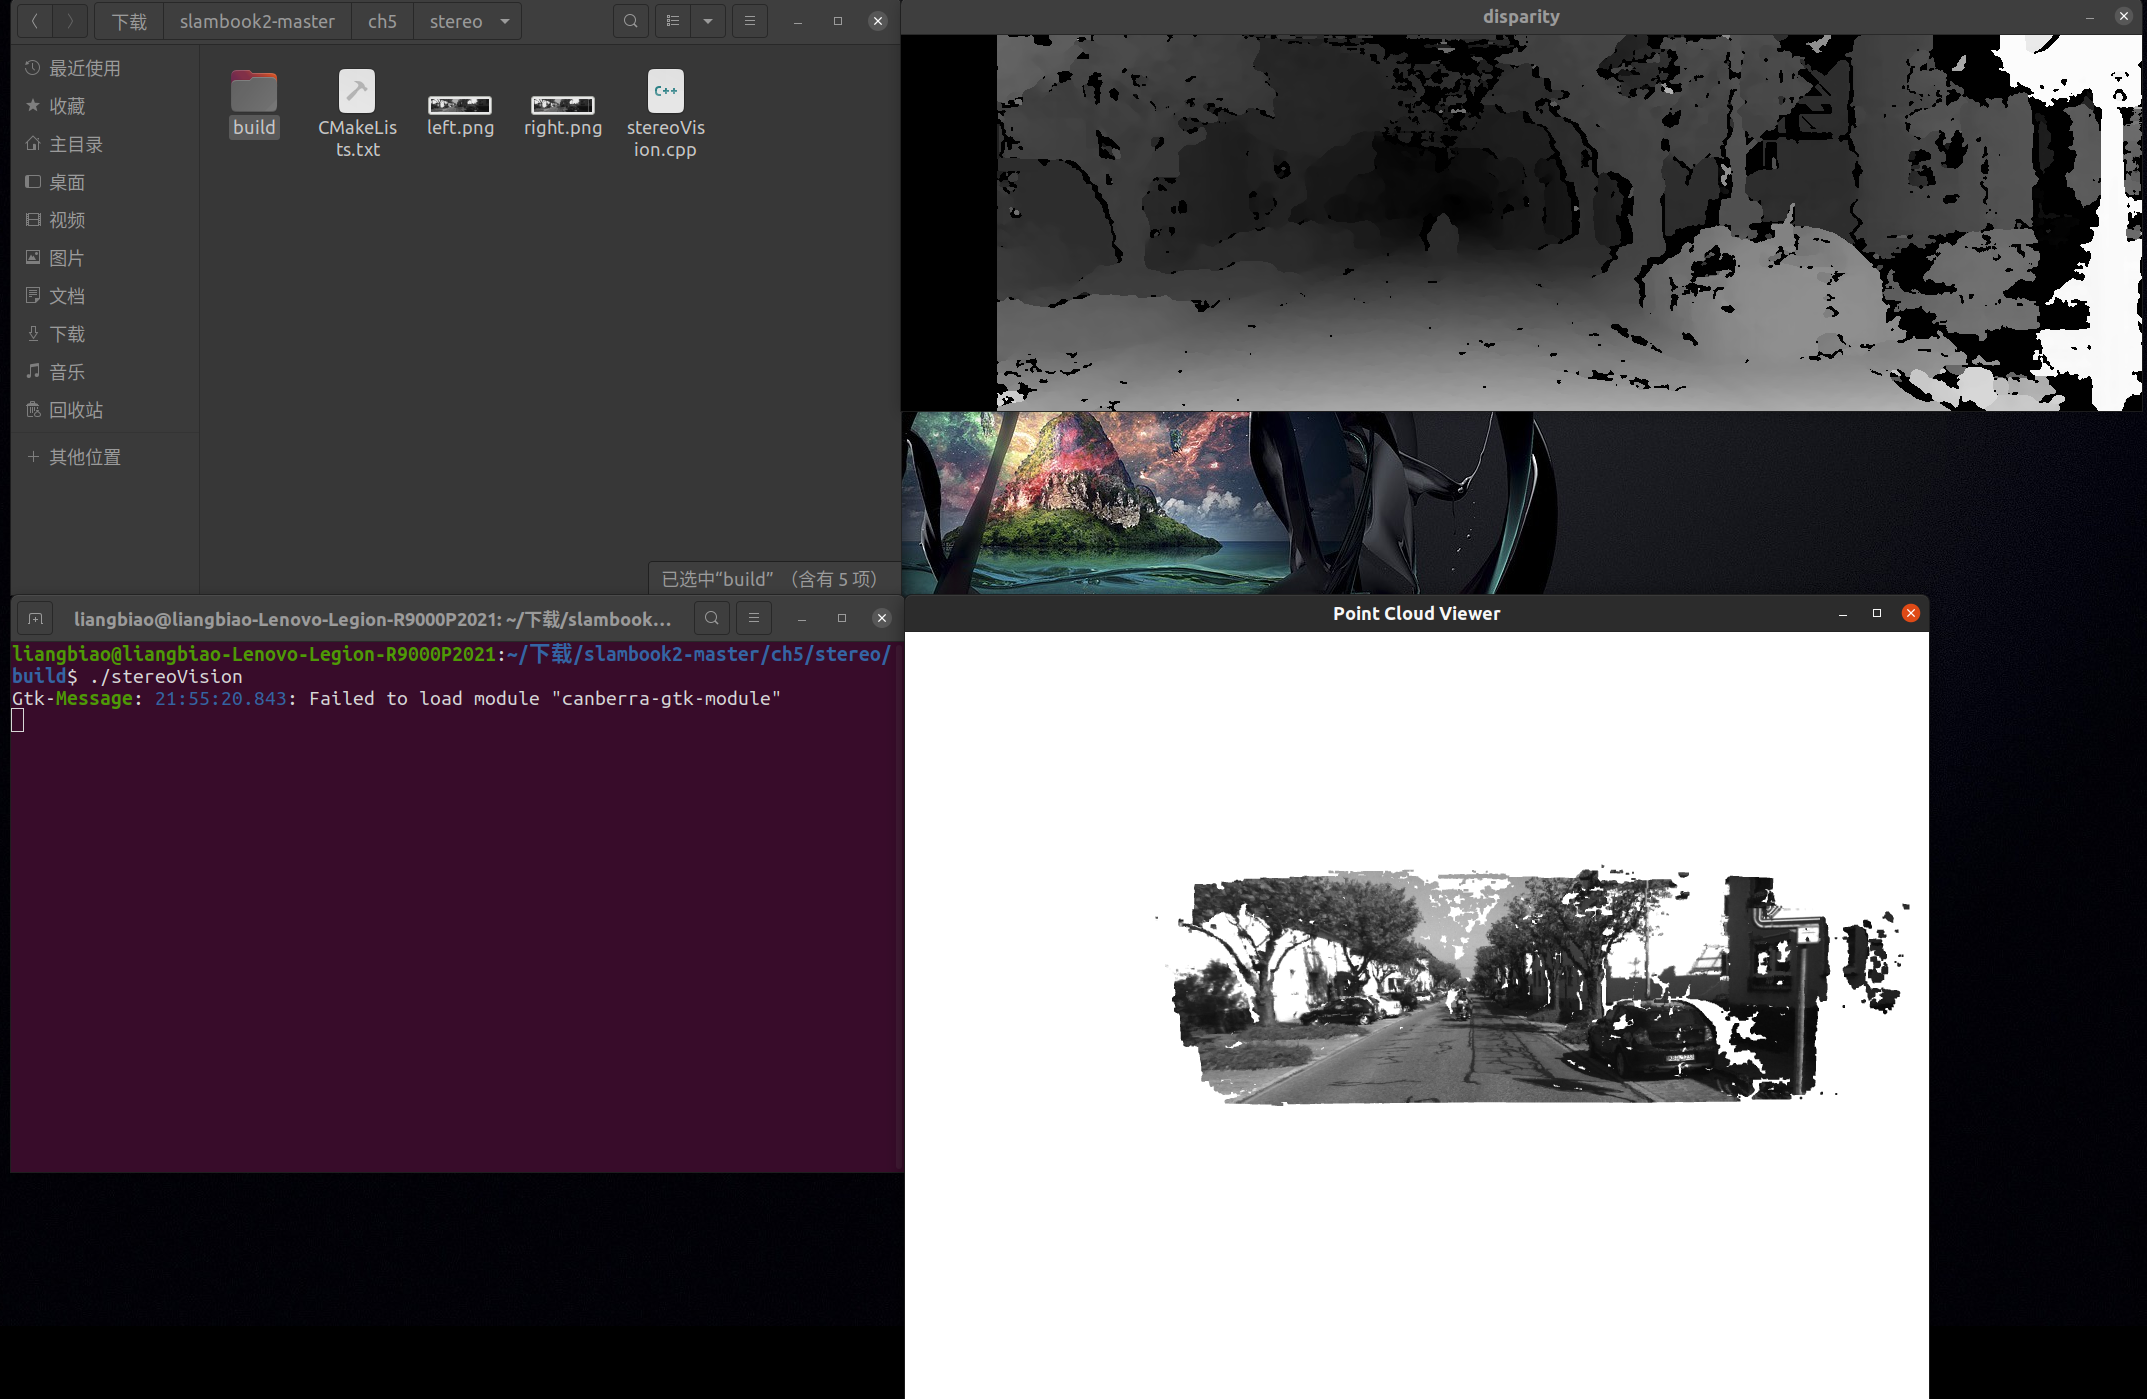
Task: Select the ch5 breadcrumb item
Action: point(382,20)
